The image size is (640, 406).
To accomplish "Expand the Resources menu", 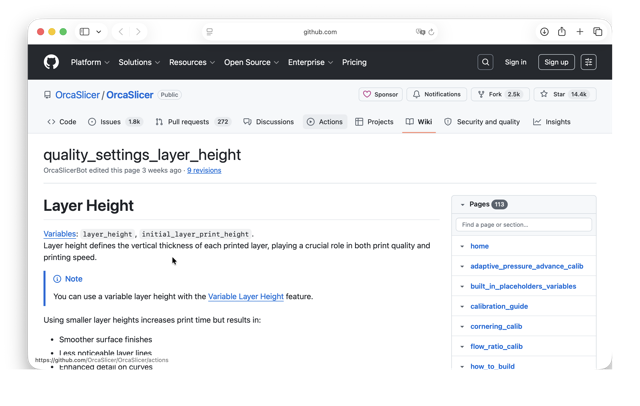I will pyautogui.click(x=192, y=62).
